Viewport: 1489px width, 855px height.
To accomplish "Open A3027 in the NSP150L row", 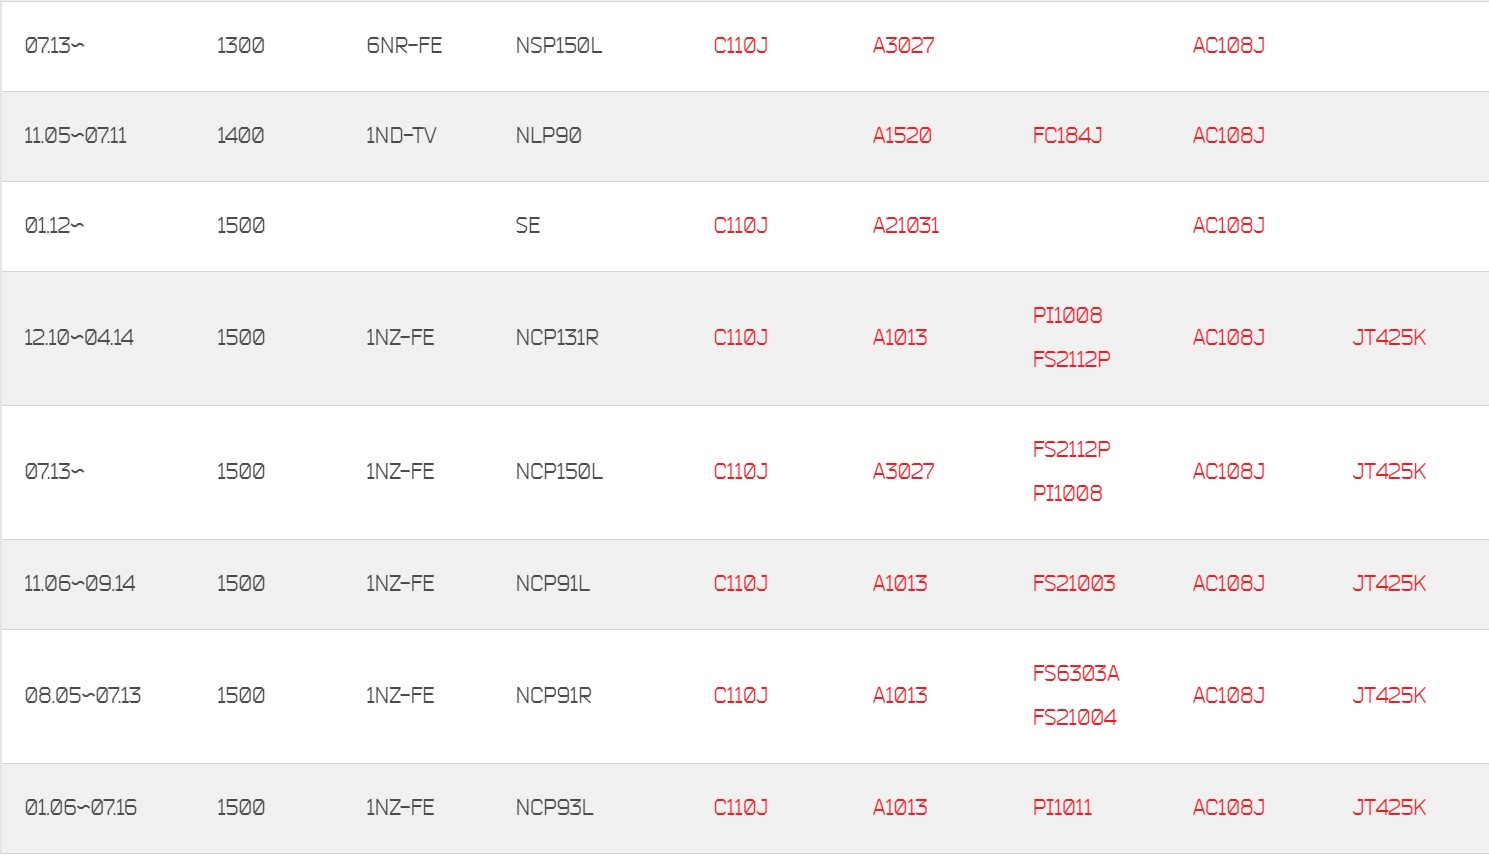I will 903,45.
